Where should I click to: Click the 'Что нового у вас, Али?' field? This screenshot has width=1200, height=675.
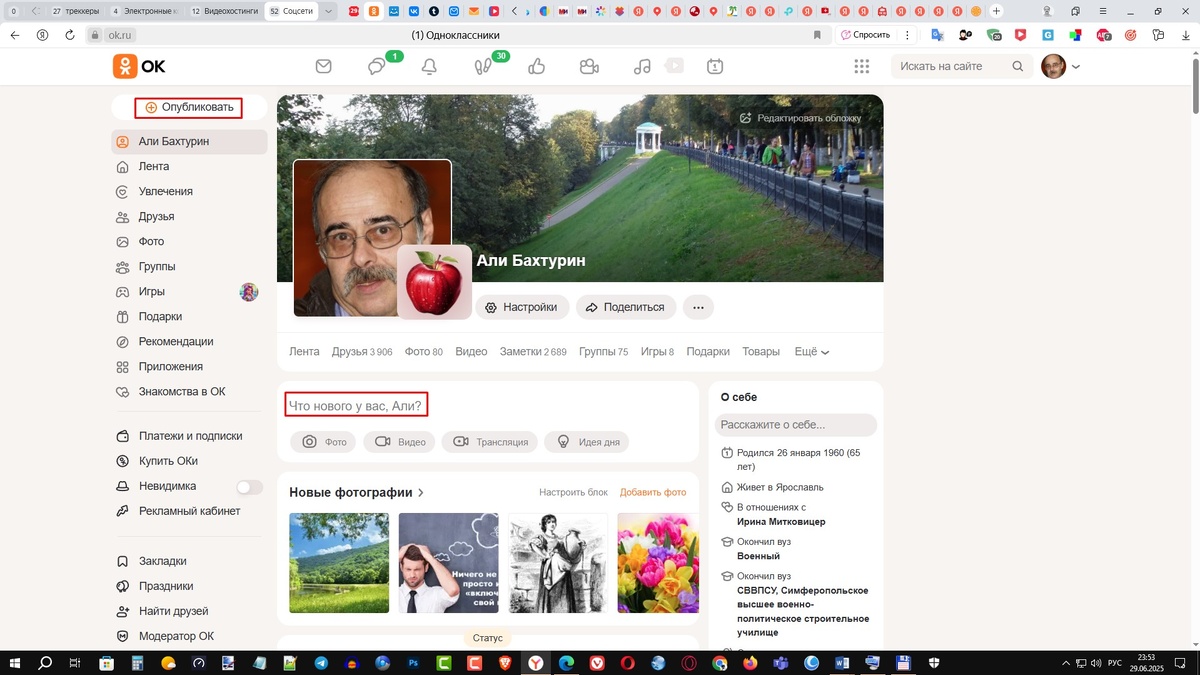[356, 406]
